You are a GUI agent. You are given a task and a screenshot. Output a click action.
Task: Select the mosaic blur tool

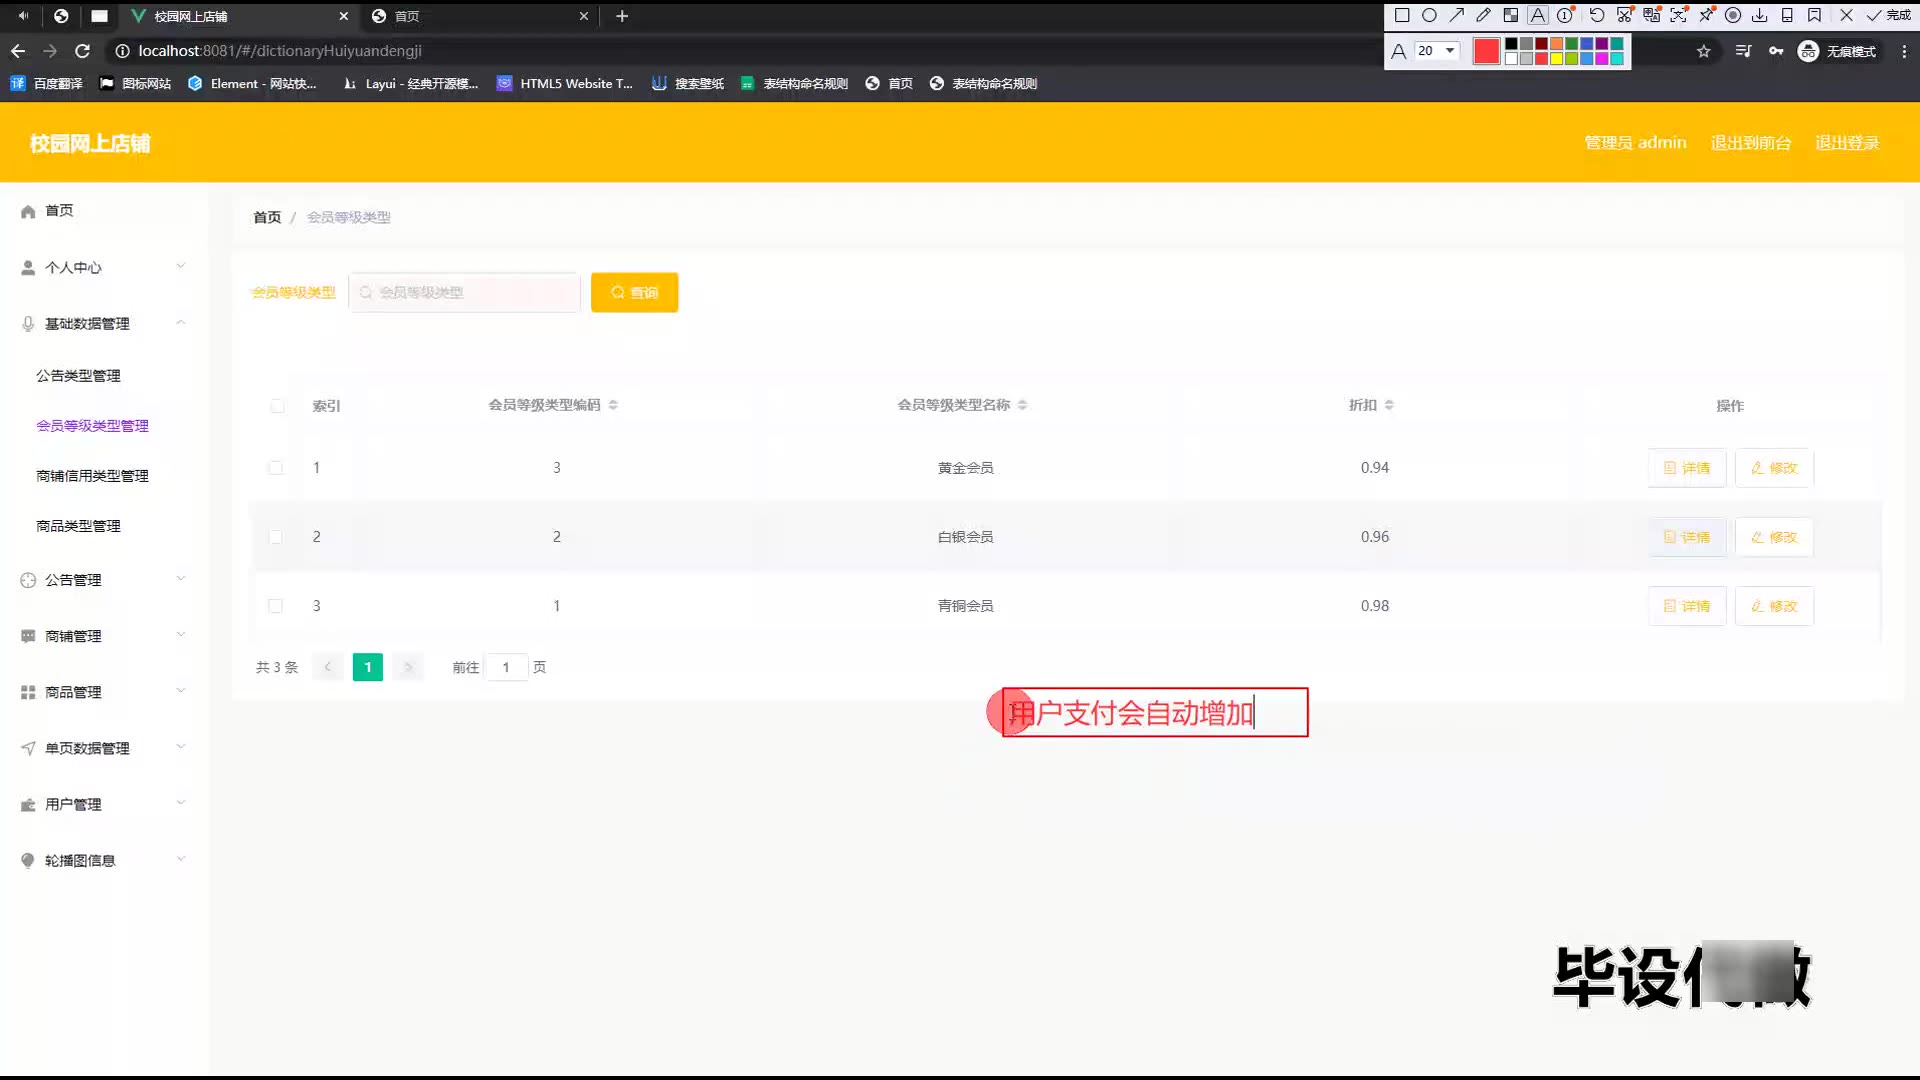(1511, 15)
